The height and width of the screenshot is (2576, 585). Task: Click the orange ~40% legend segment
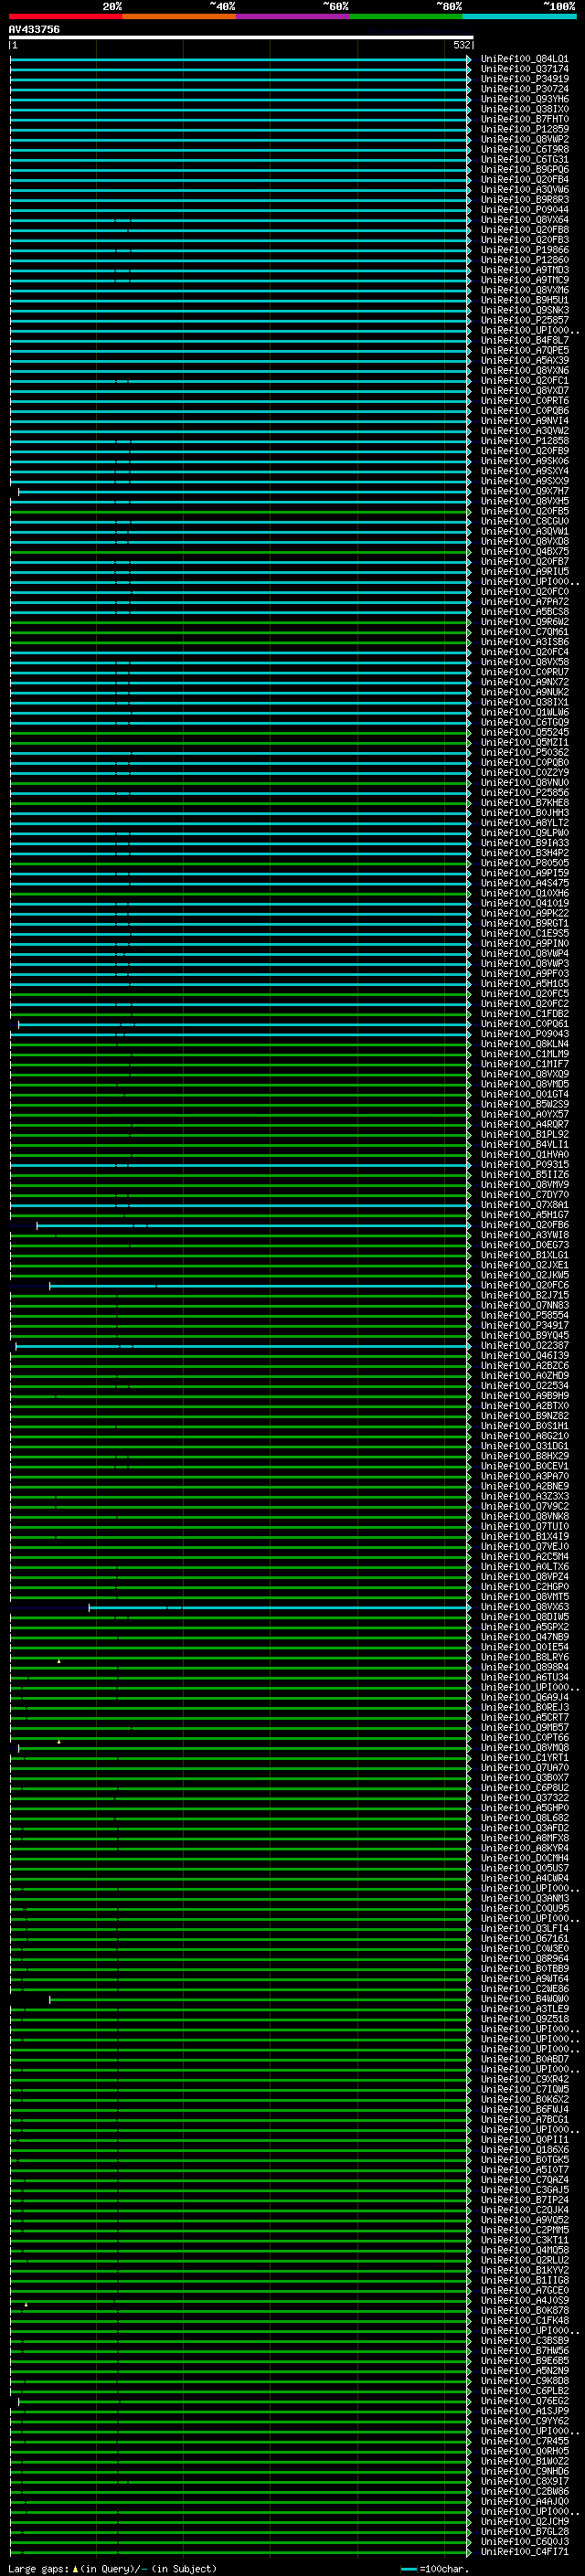point(179,16)
